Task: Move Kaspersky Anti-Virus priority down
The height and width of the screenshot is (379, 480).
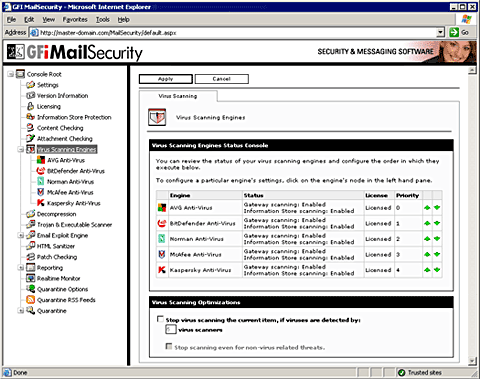Action: (437, 270)
